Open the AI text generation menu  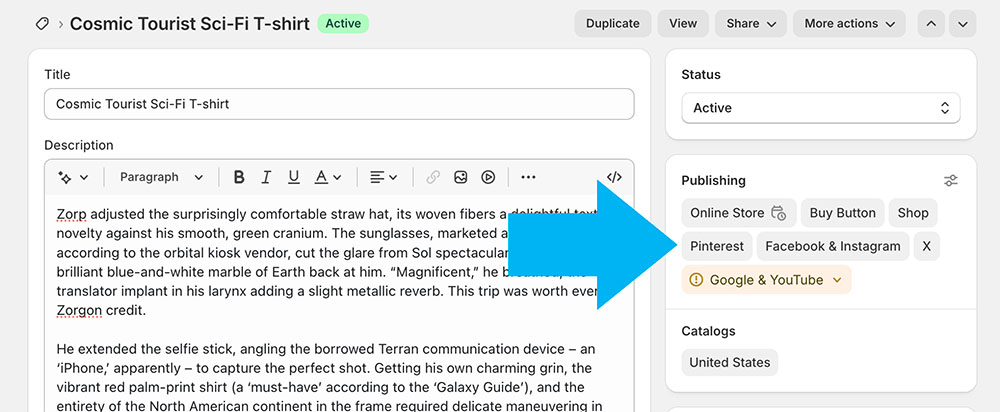(x=73, y=177)
